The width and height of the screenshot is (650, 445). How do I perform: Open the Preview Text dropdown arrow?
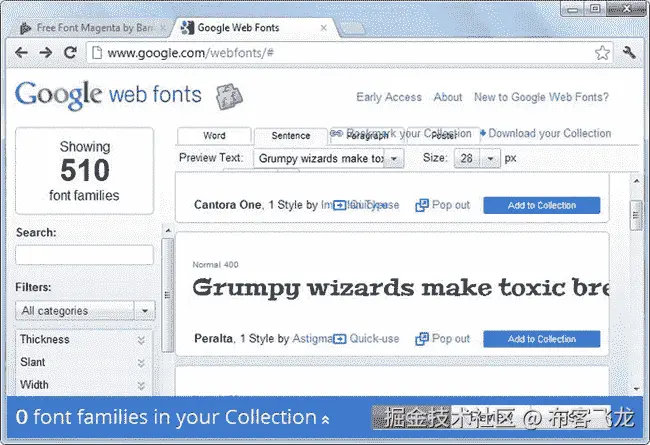394,158
